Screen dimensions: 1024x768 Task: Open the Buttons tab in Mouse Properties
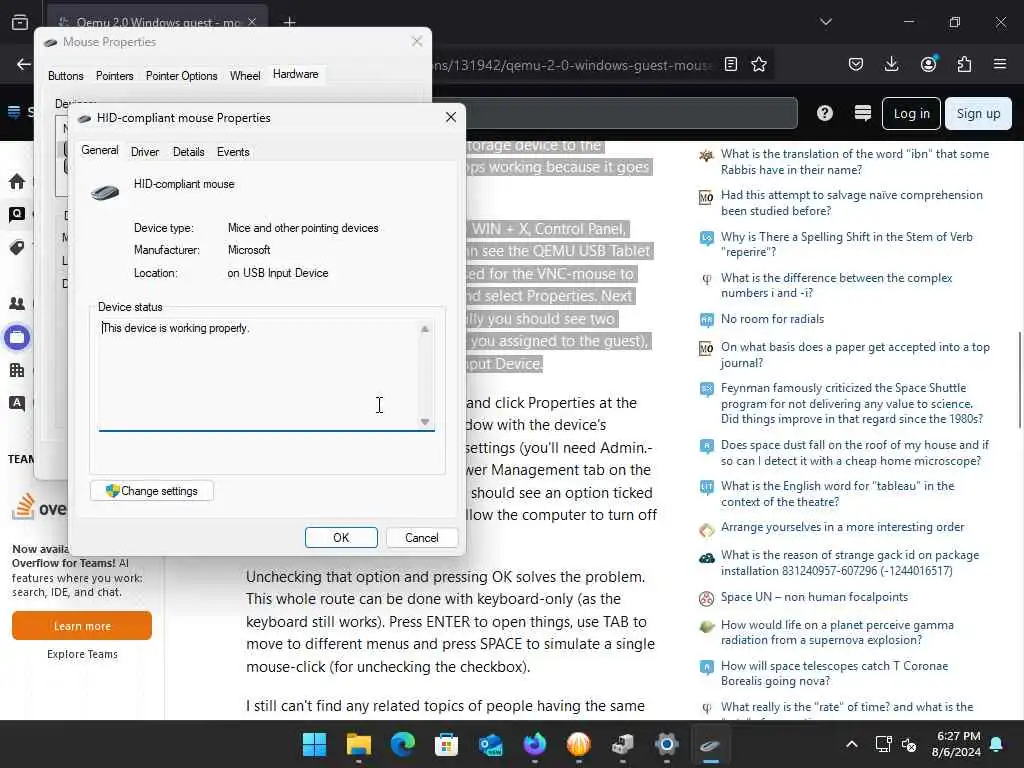[65, 76]
